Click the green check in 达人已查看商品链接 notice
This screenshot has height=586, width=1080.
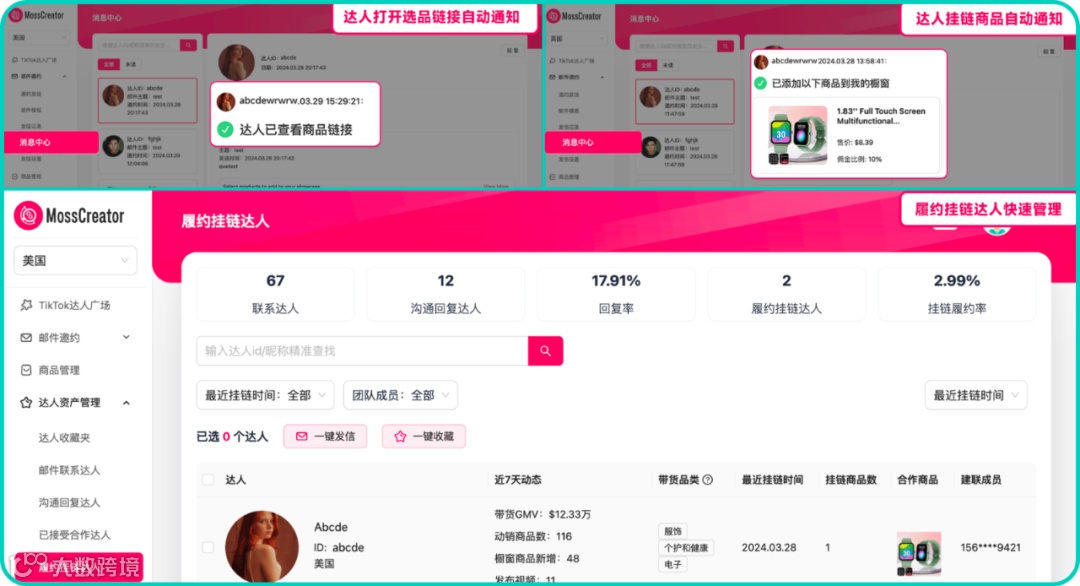[x=225, y=129]
